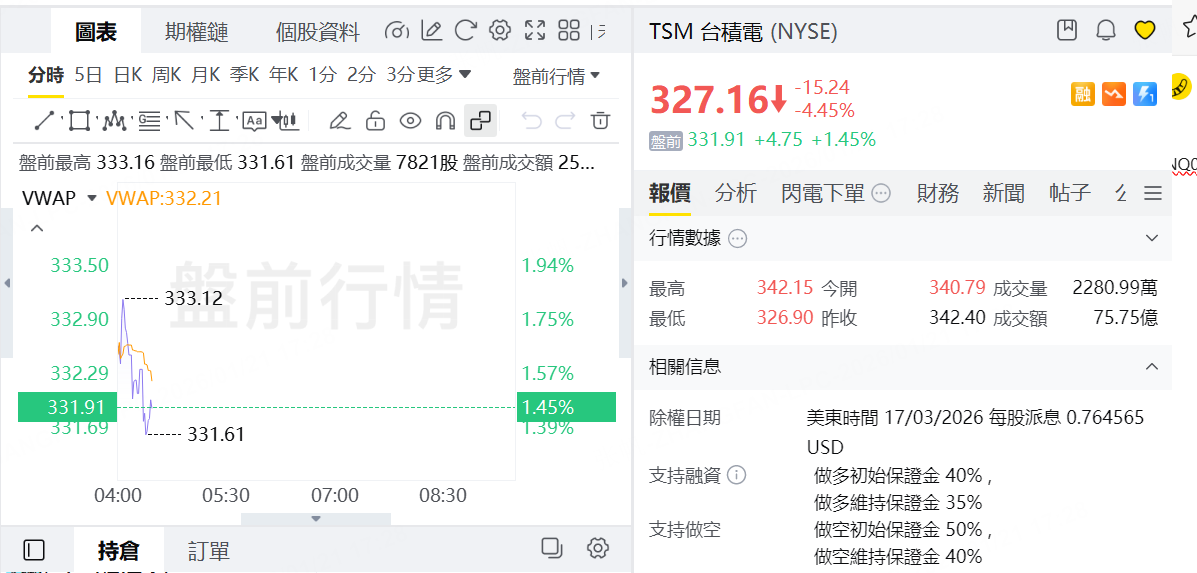Select the arrow drawing tool
1197x573 pixels.
tap(185, 121)
